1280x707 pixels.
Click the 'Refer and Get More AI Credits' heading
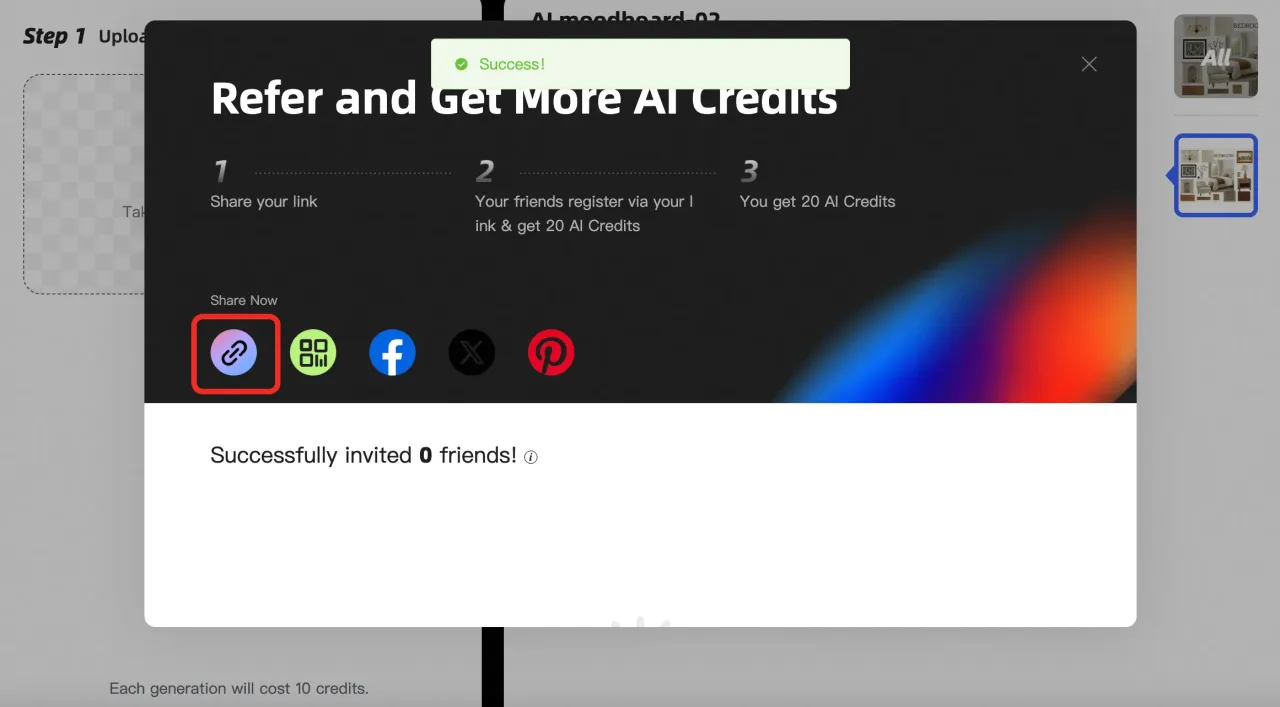point(524,98)
